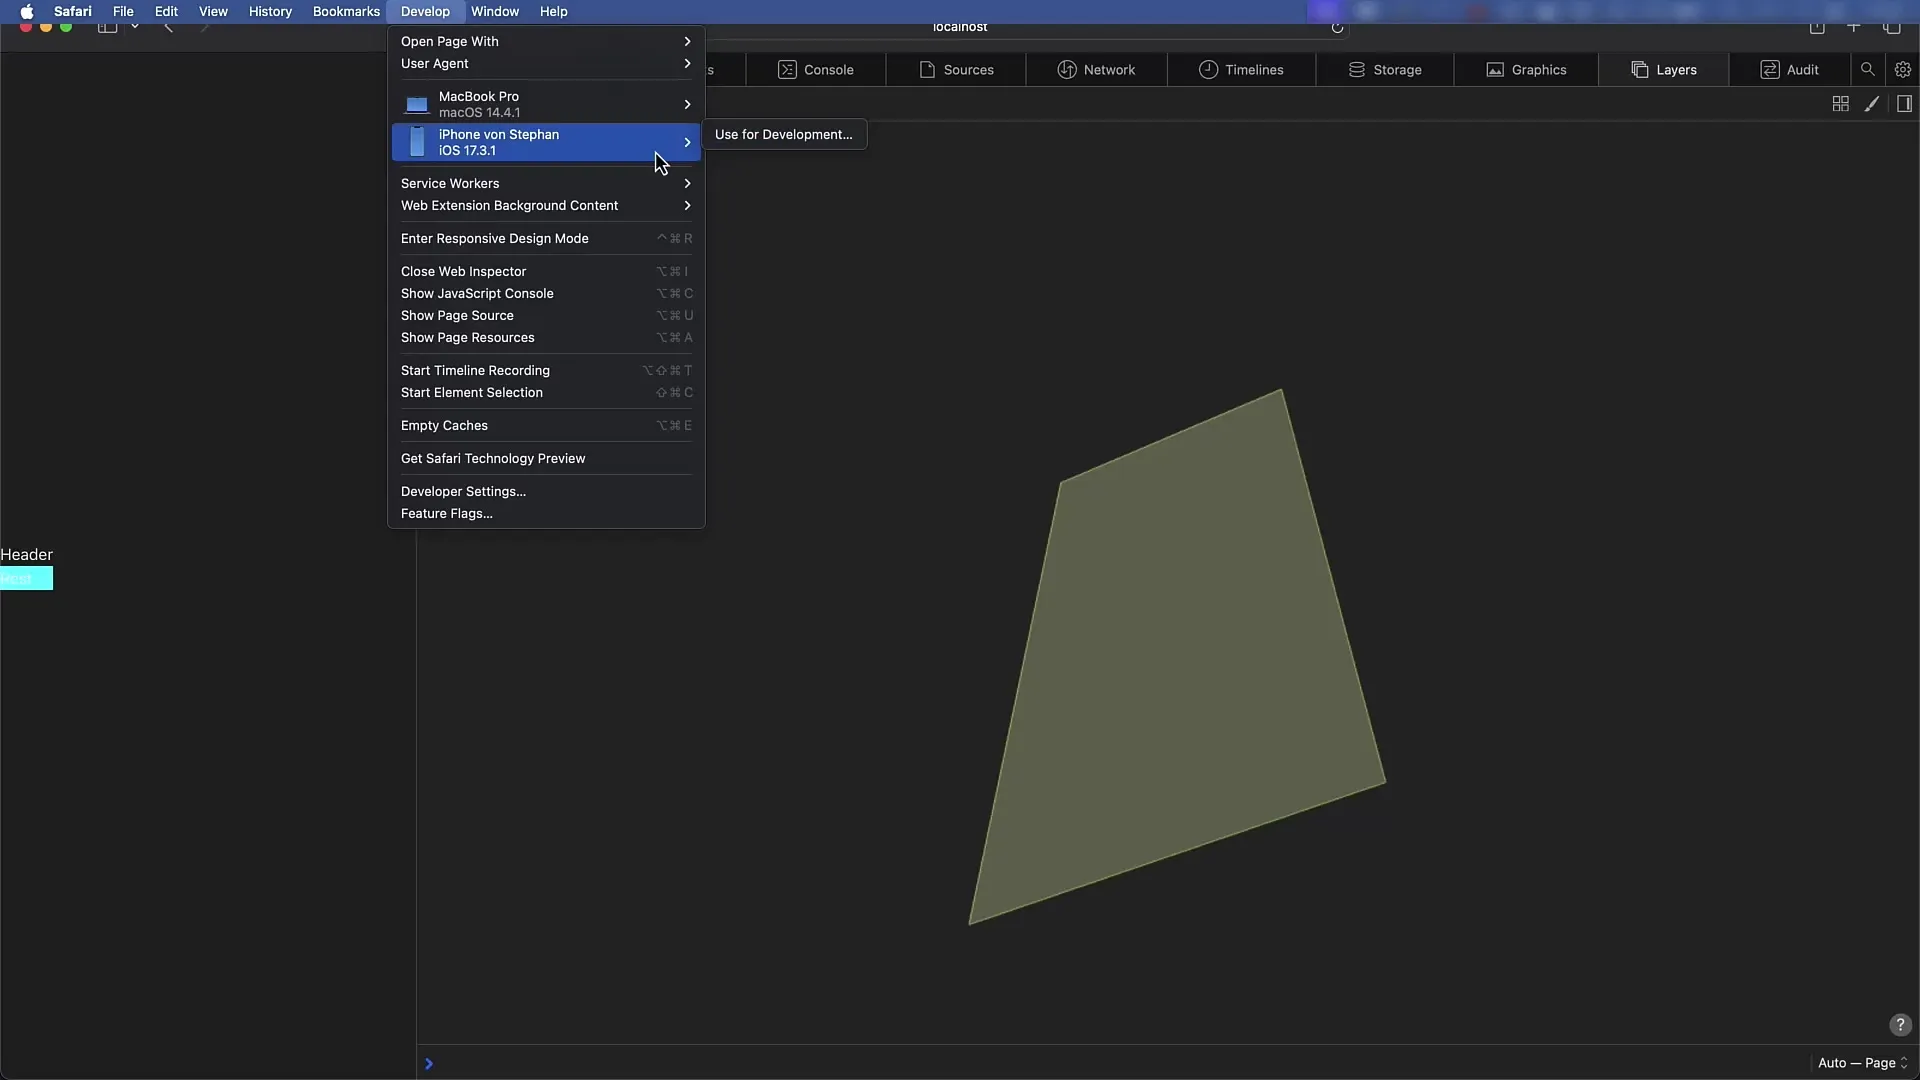Choose Close Web Inspector
The image size is (1920, 1080).
click(546, 271)
